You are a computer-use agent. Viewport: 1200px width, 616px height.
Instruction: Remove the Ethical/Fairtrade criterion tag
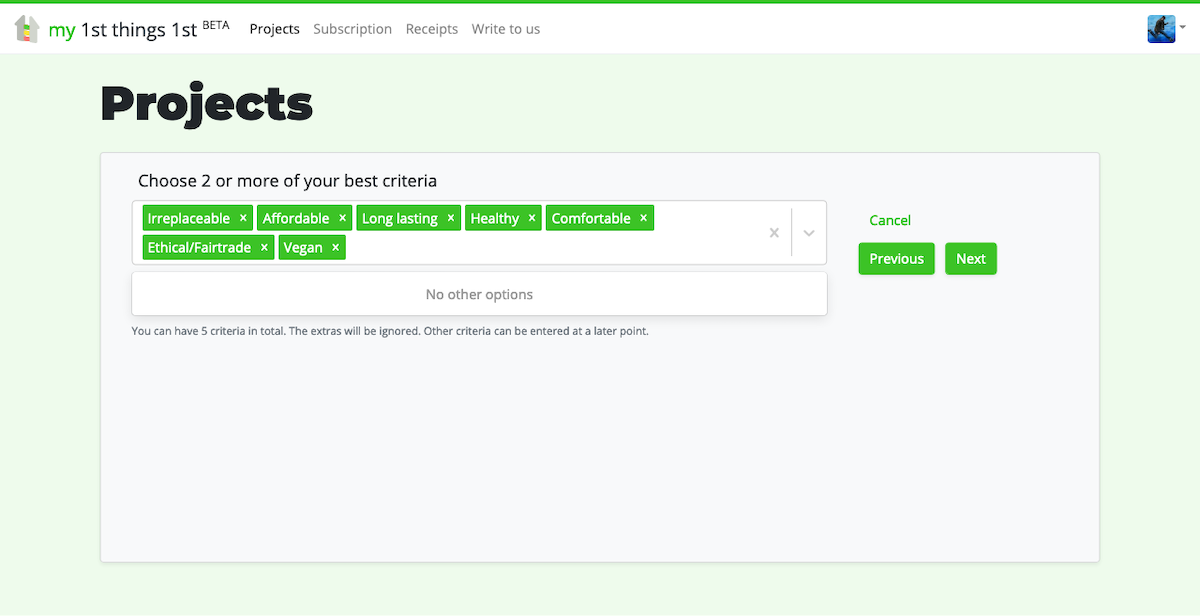[264, 247]
